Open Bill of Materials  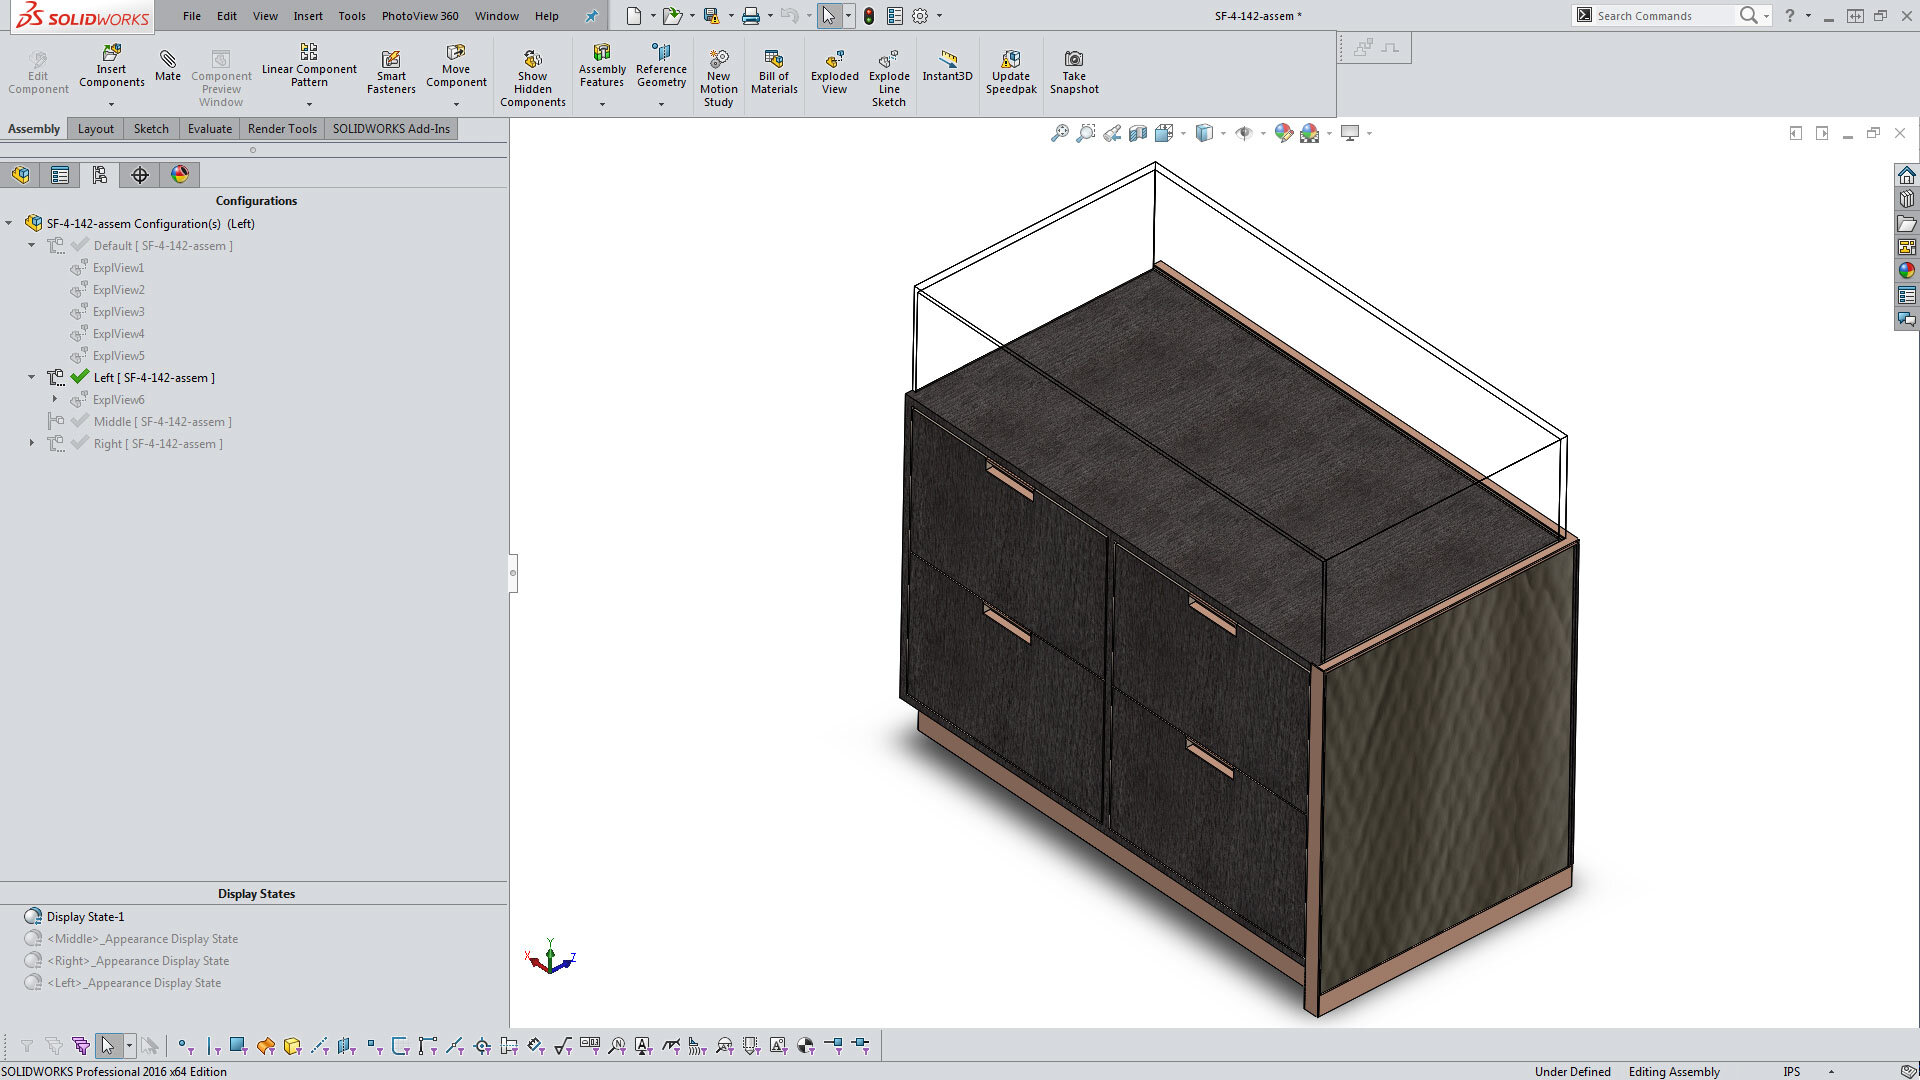(x=774, y=72)
